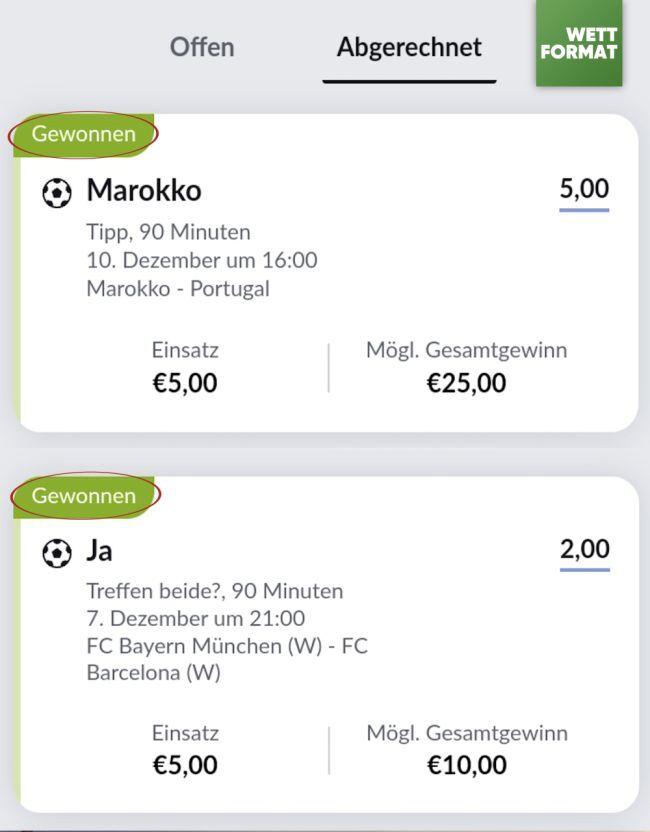
Task: Click the soccer ball icon beside Ja
Action: 57,552
